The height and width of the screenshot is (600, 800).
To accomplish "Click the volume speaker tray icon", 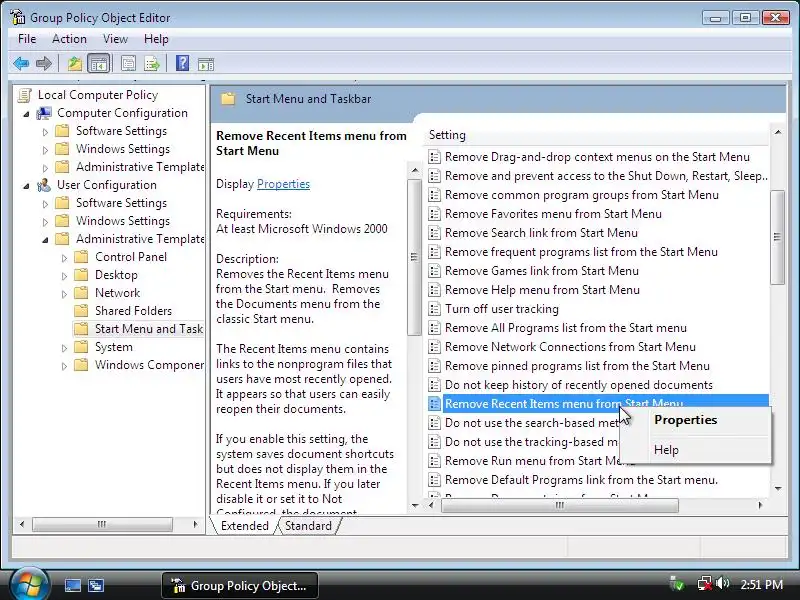I will click(x=721, y=583).
